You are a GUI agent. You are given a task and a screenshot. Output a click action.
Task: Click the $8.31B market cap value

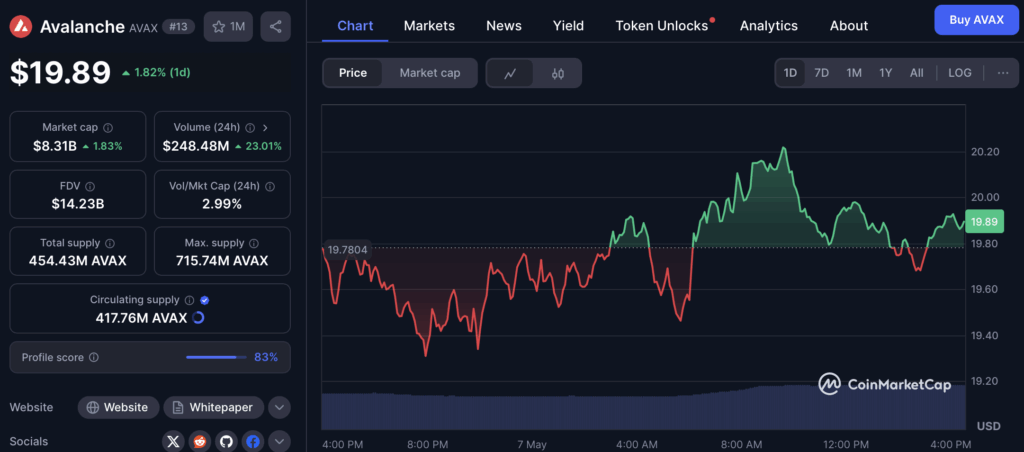(54, 146)
